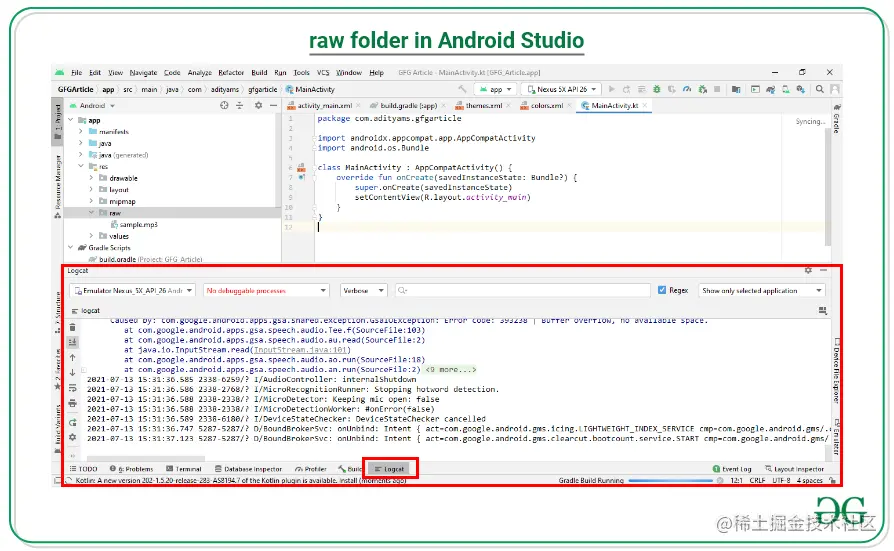Click the up arrow icon in logcat sidebar
The width and height of the screenshot is (894, 551).
coord(72,357)
